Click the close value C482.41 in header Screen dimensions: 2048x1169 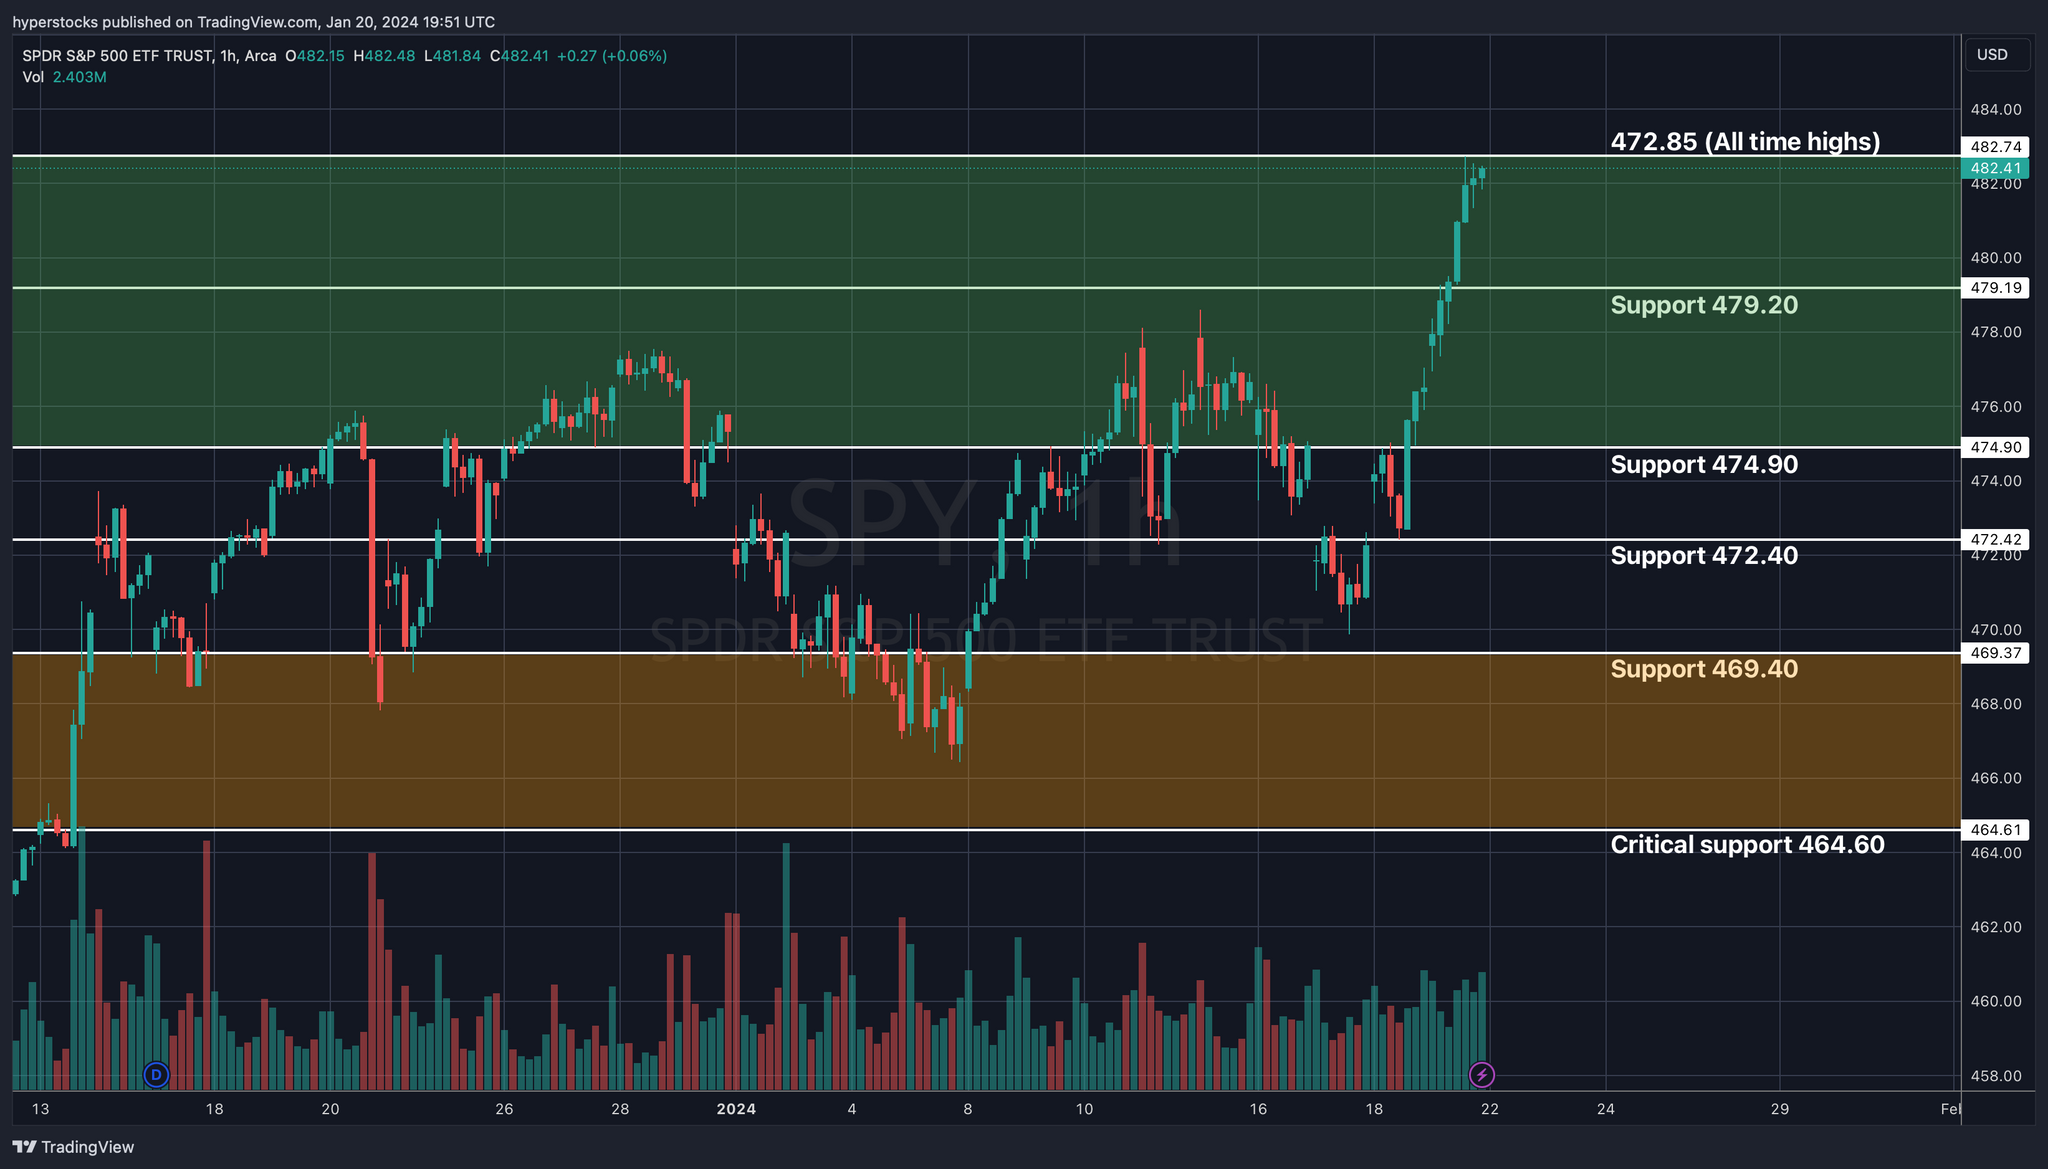pyautogui.click(x=519, y=56)
